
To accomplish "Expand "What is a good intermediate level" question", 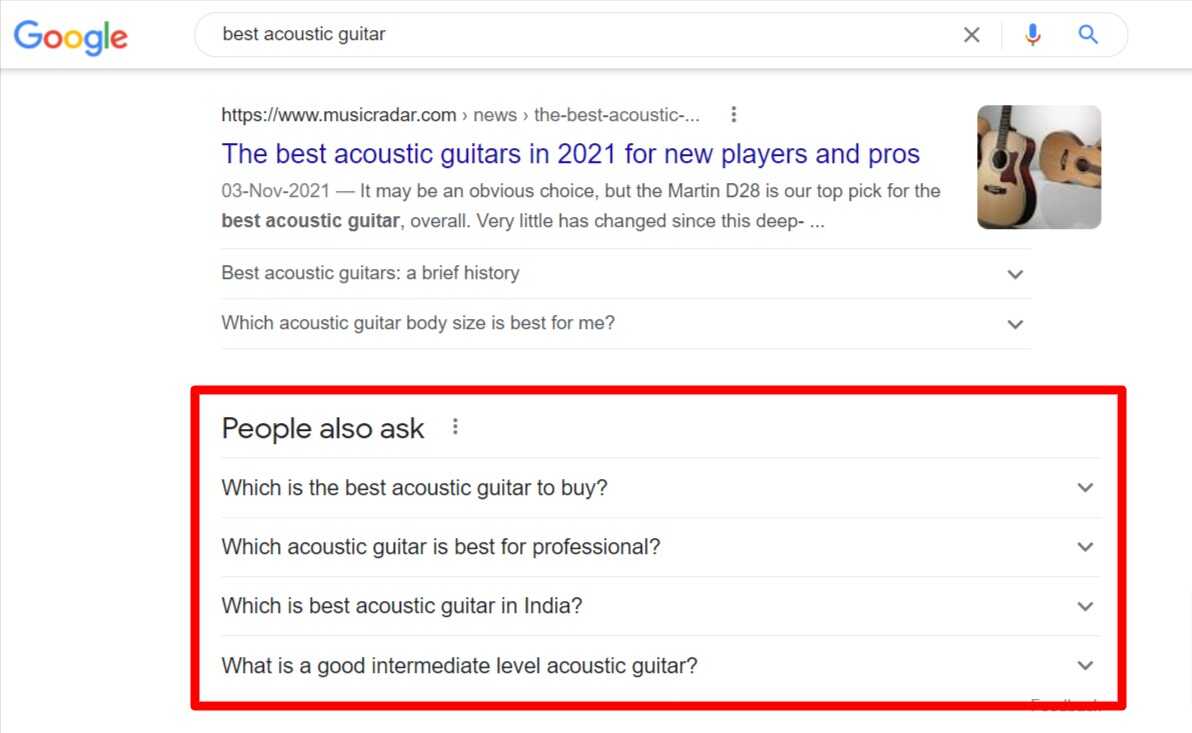I will [x=459, y=665].
